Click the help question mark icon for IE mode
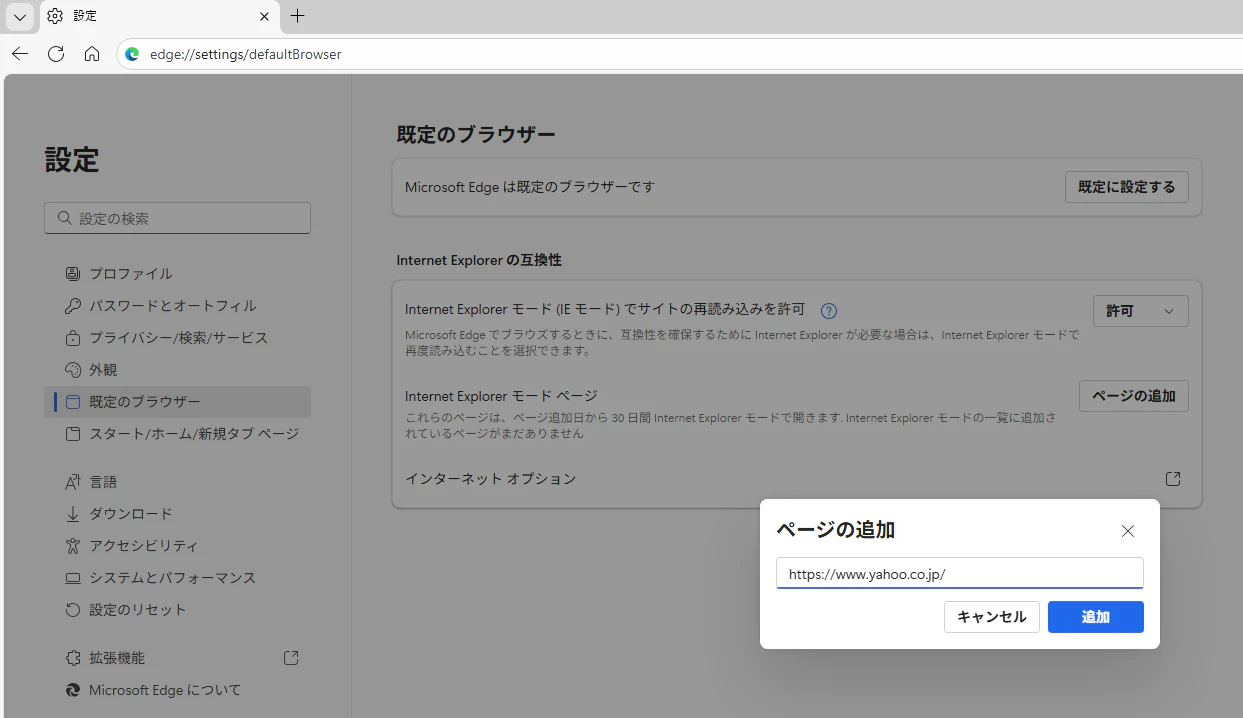 pos(829,311)
